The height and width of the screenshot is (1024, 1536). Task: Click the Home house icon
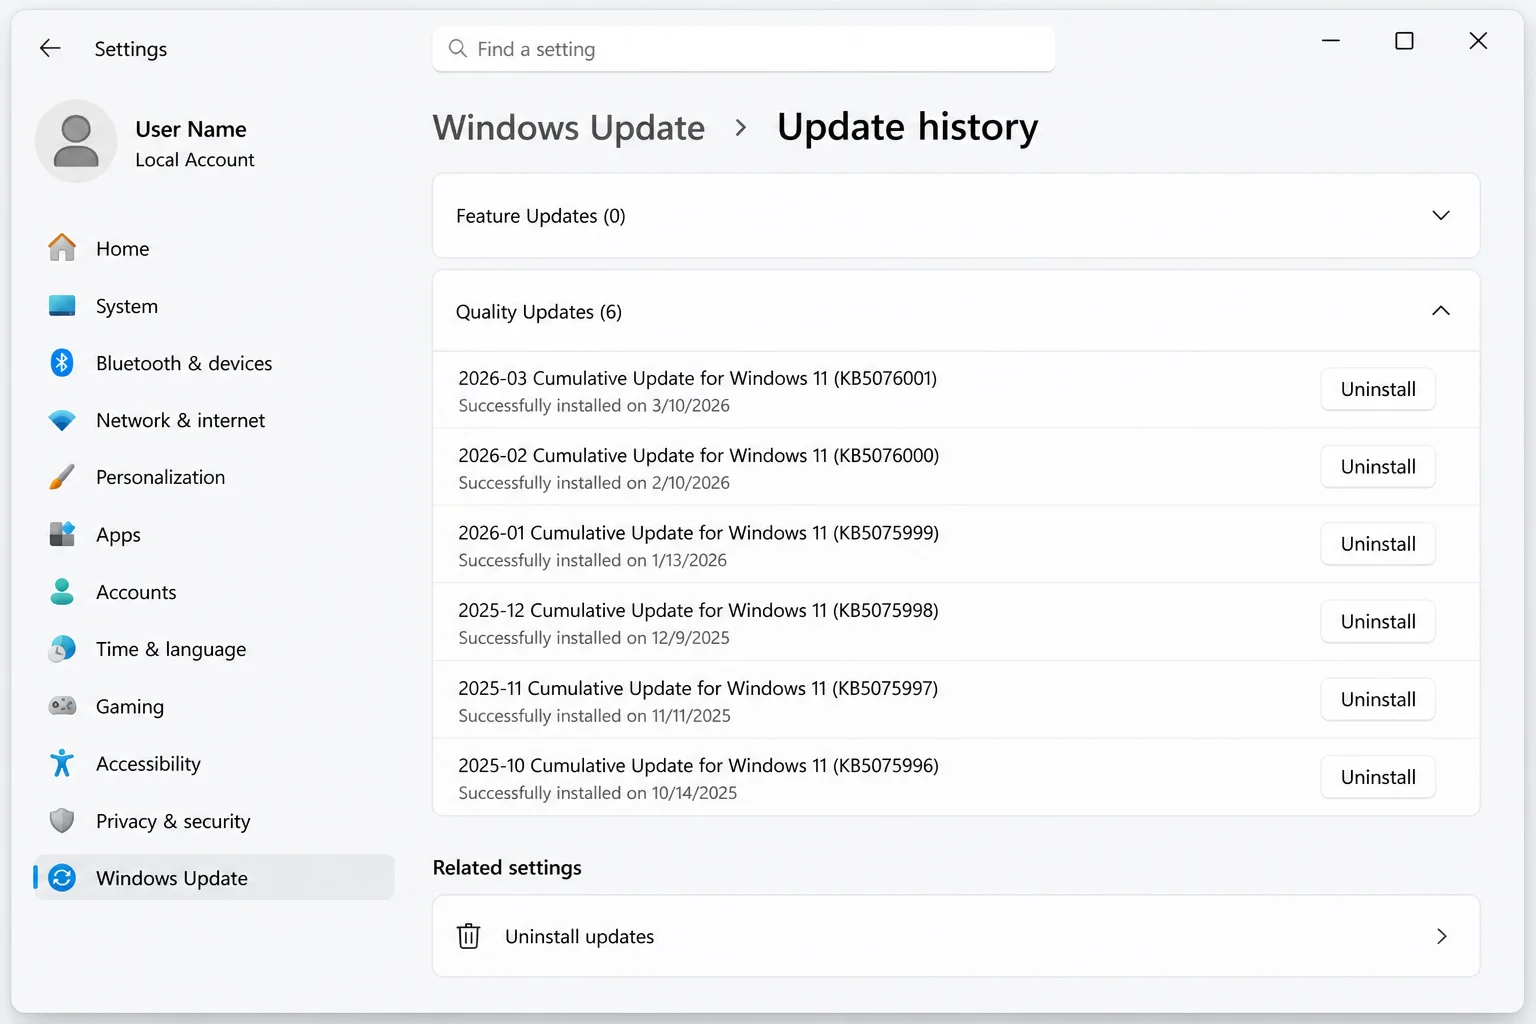pos(62,248)
